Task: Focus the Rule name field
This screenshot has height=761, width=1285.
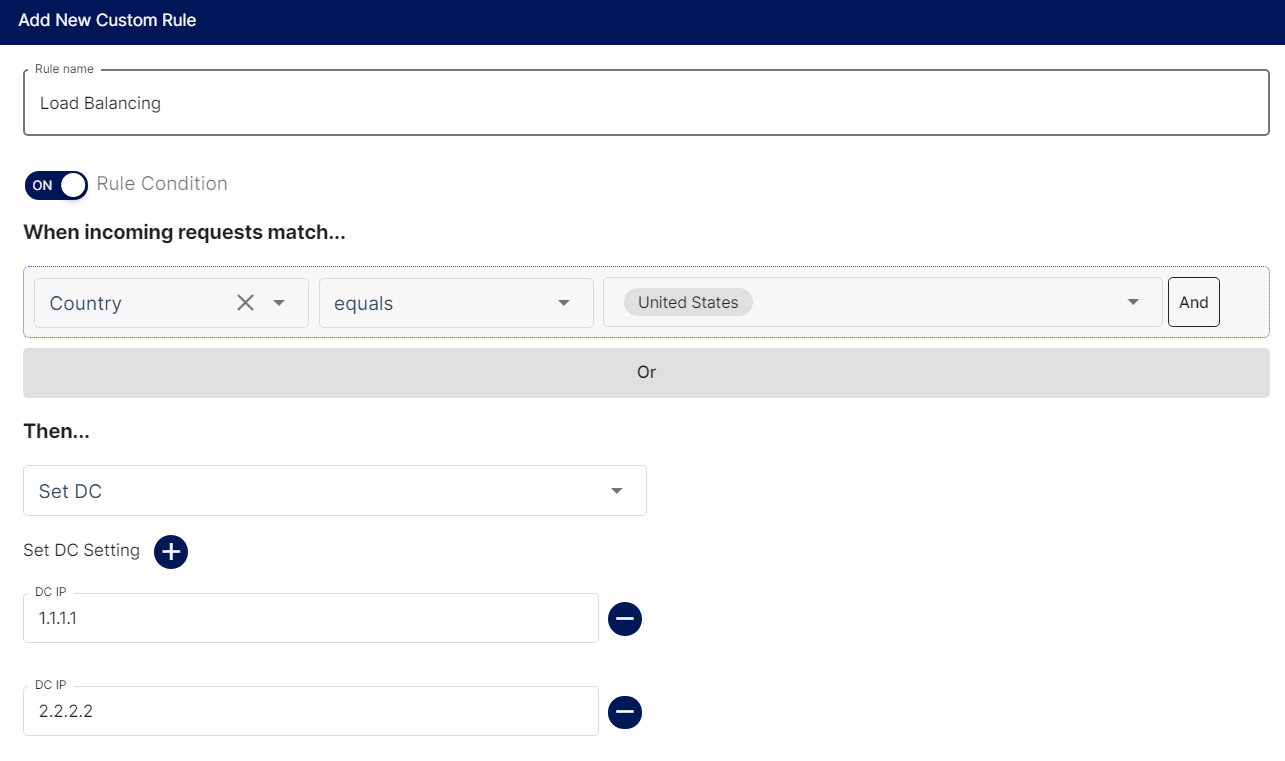Action: pyautogui.click(x=646, y=103)
